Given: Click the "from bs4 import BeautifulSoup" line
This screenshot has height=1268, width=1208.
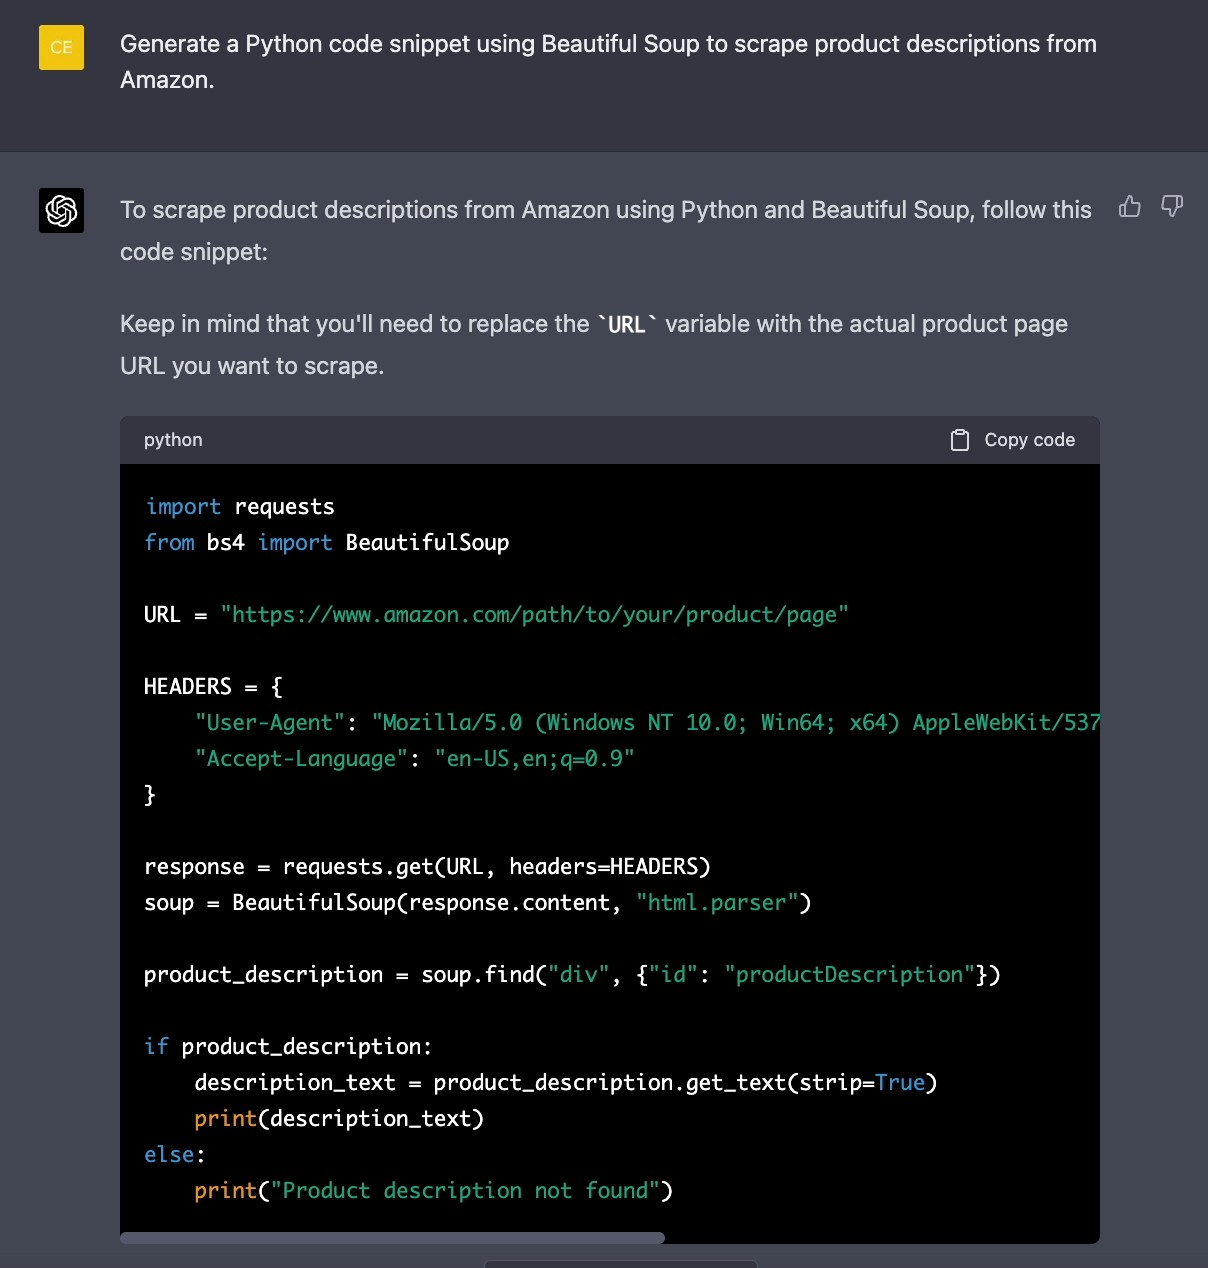Looking at the screenshot, I should point(327,543).
